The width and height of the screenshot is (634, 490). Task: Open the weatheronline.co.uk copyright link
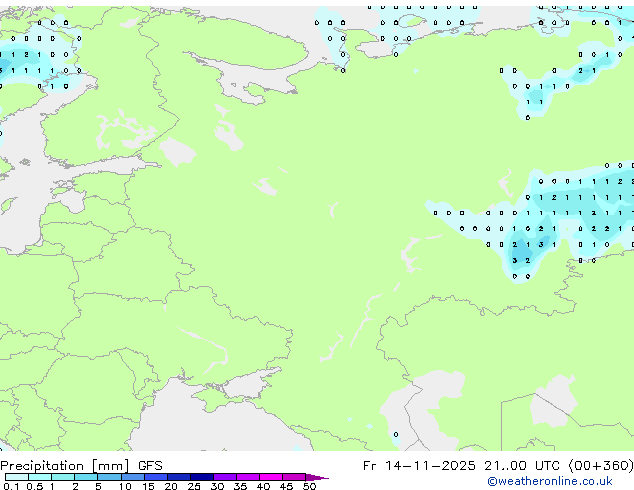550,481
